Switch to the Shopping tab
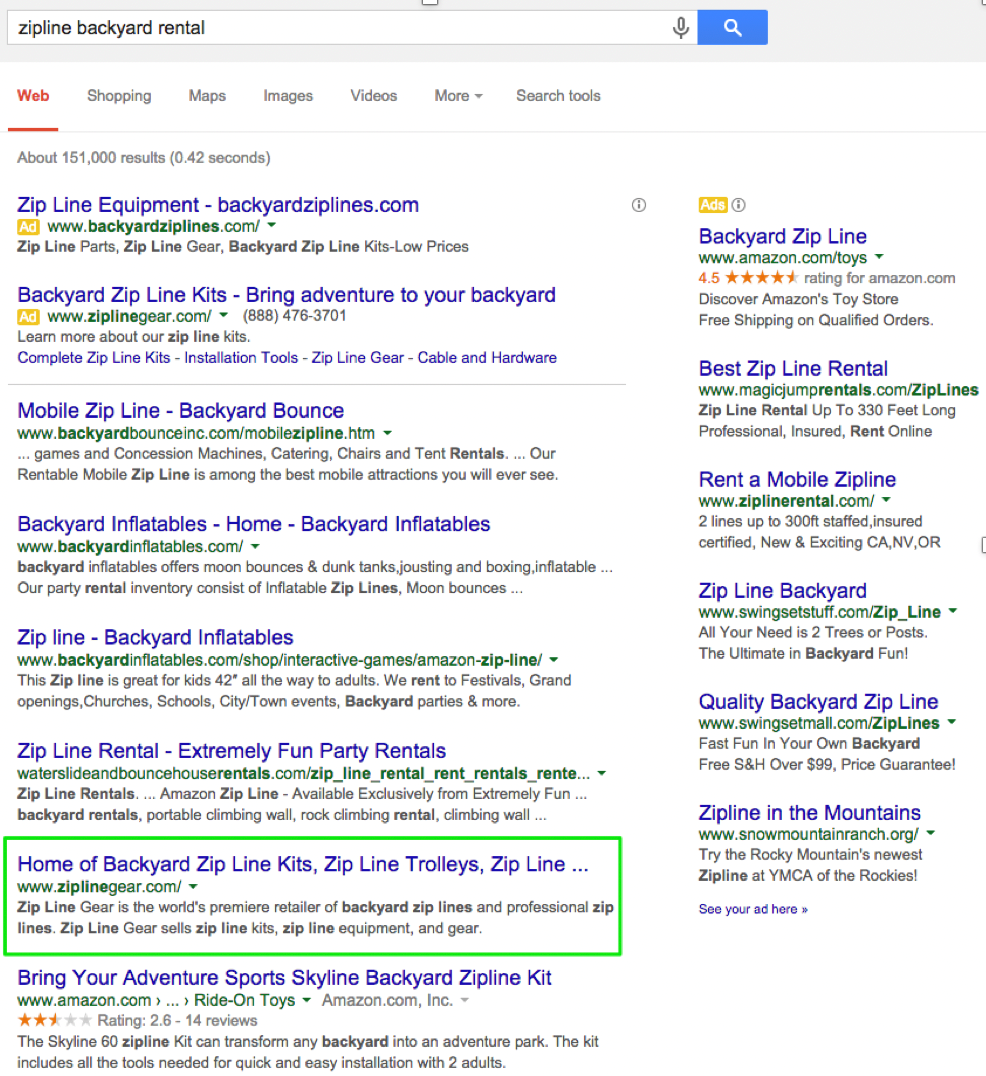This screenshot has width=986, height=1076. 119,95
